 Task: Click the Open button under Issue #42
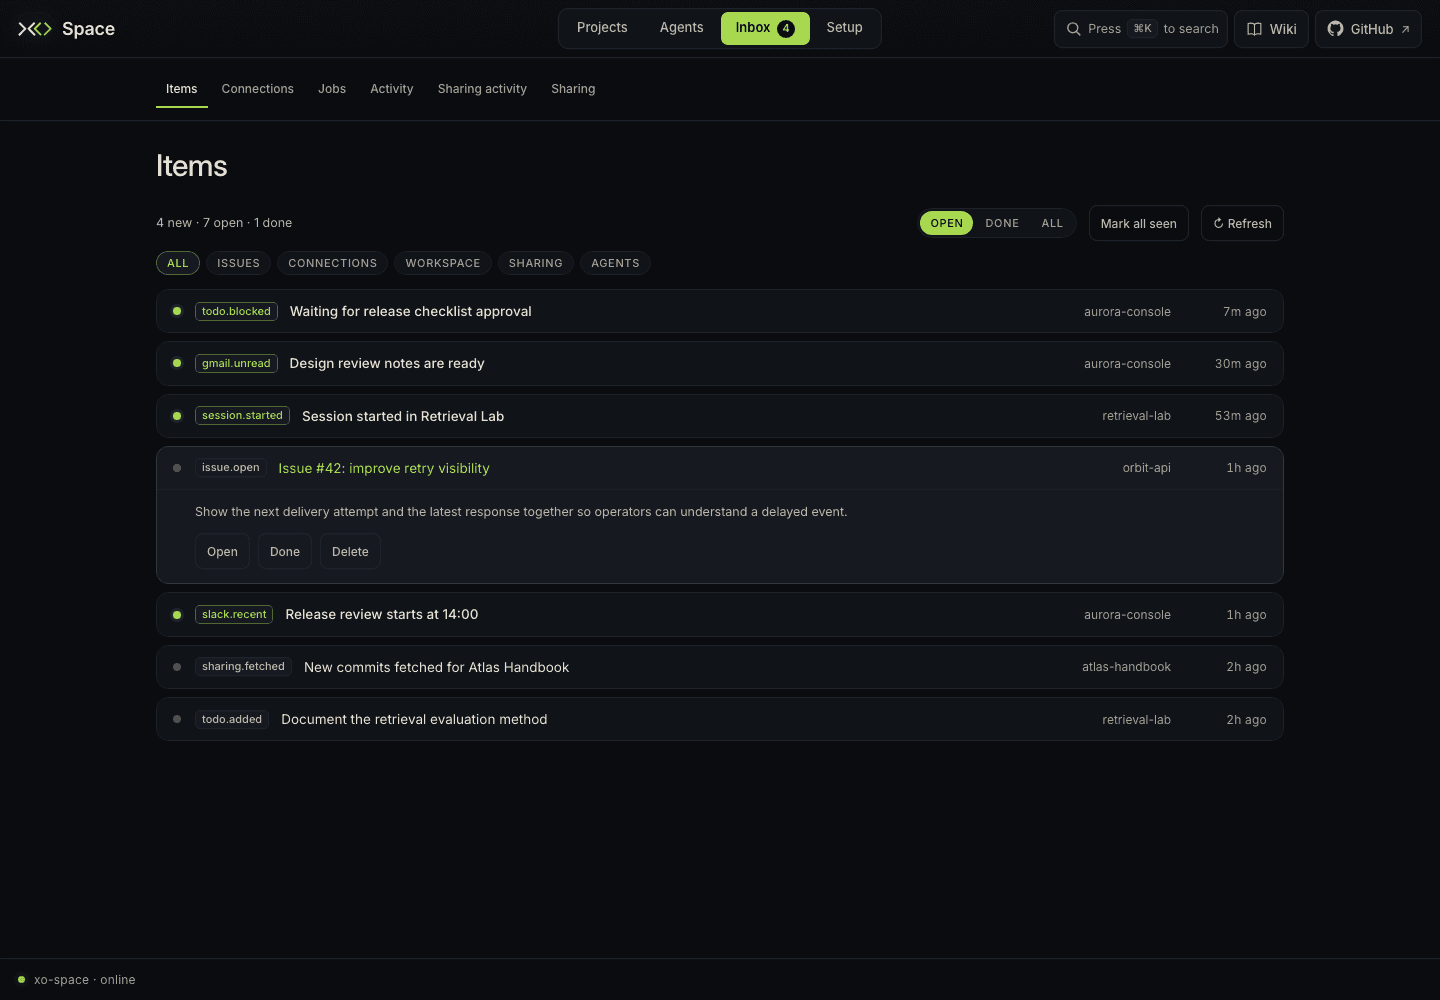click(x=222, y=551)
